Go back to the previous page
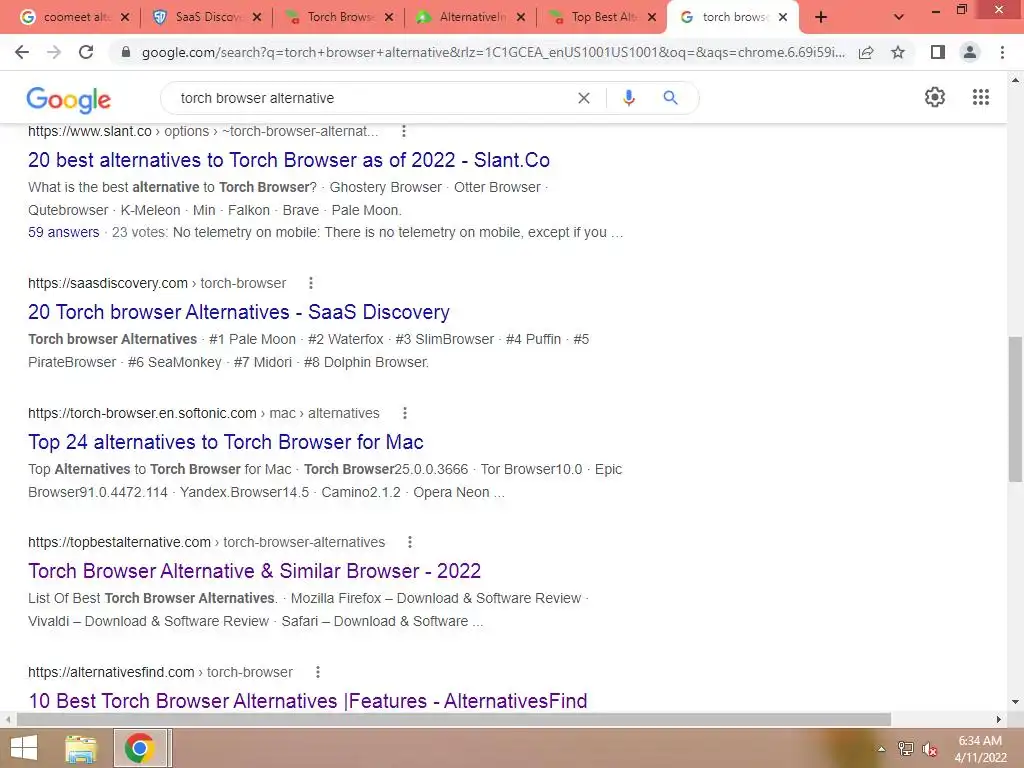The width and height of the screenshot is (1024, 768). click(x=22, y=52)
